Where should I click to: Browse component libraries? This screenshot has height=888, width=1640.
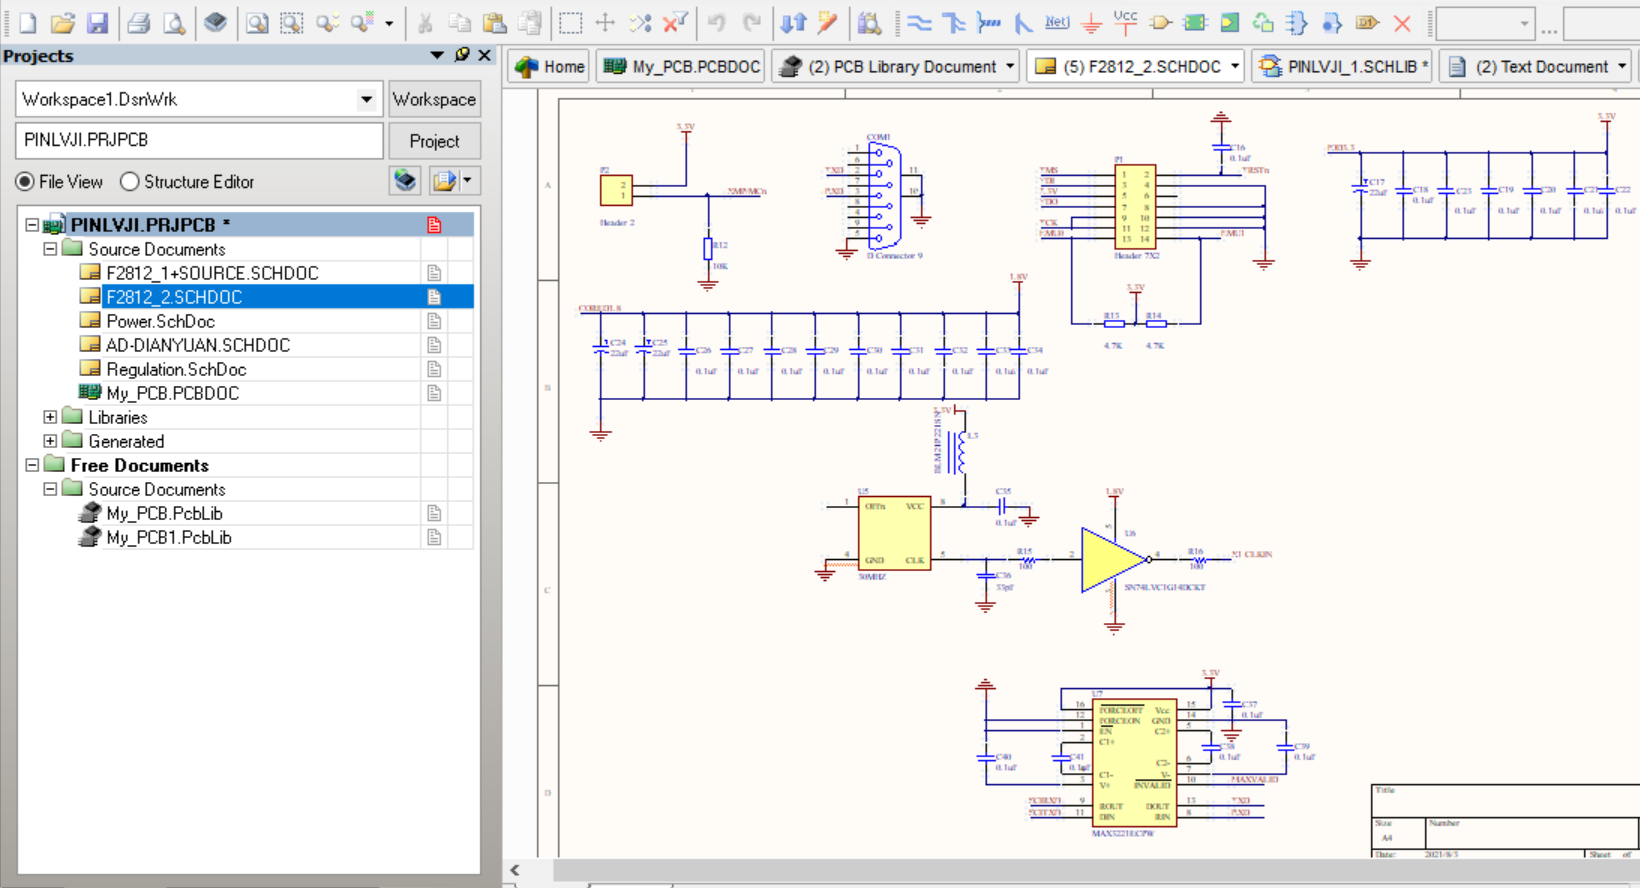(x=870, y=22)
